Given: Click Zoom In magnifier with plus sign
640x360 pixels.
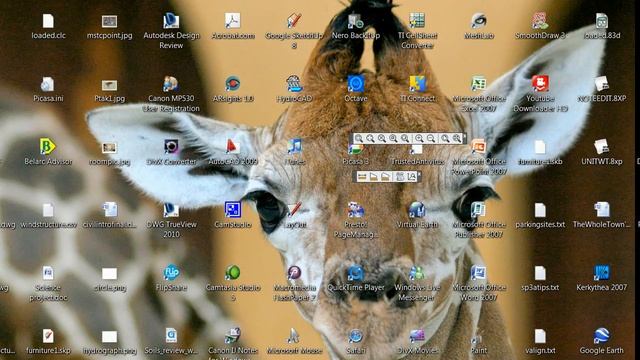Looking at the screenshot, I should coord(419,138).
